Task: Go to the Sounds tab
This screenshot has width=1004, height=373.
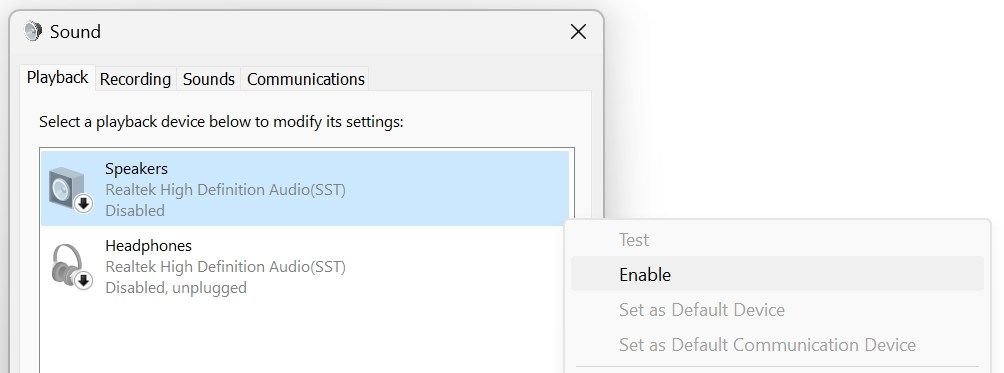Action: coord(209,79)
